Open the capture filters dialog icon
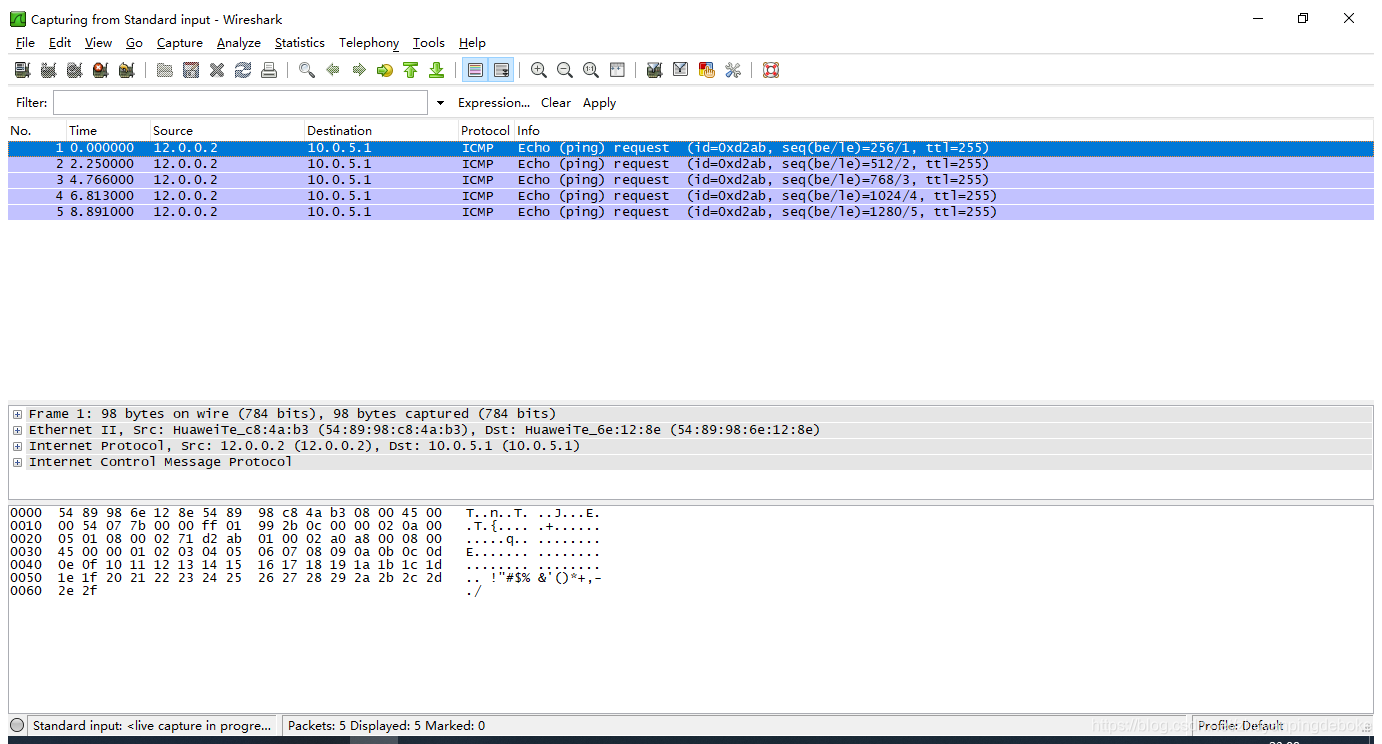 pyautogui.click(x=655, y=70)
